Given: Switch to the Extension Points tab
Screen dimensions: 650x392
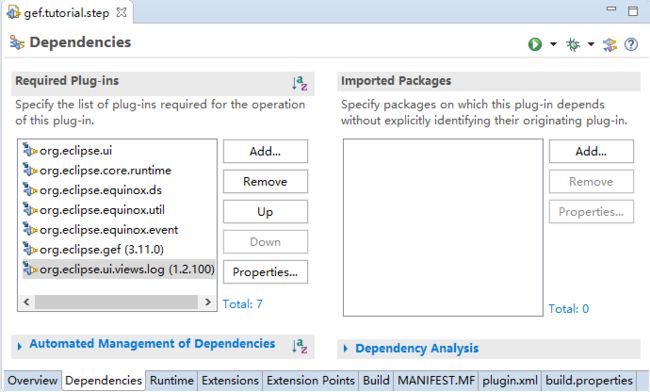Looking at the screenshot, I should pyautogui.click(x=310, y=380).
